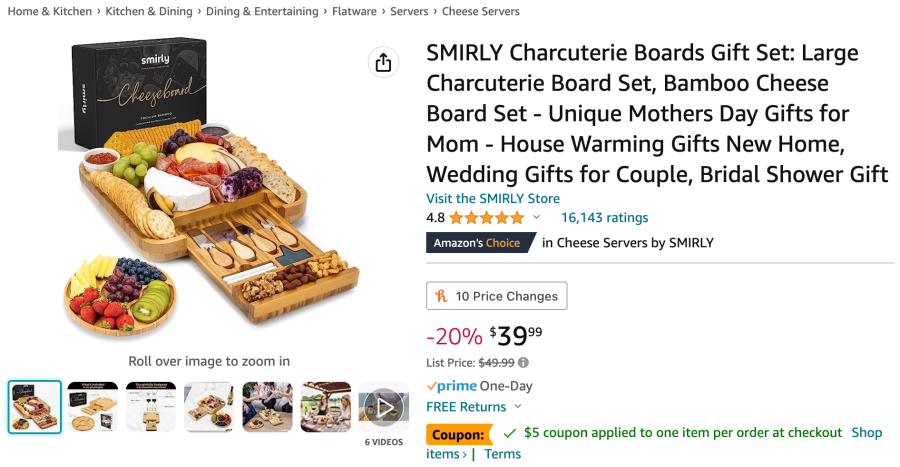Select the first cheeseboard thumbnail image
The width and height of the screenshot is (900, 467).
[35, 407]
